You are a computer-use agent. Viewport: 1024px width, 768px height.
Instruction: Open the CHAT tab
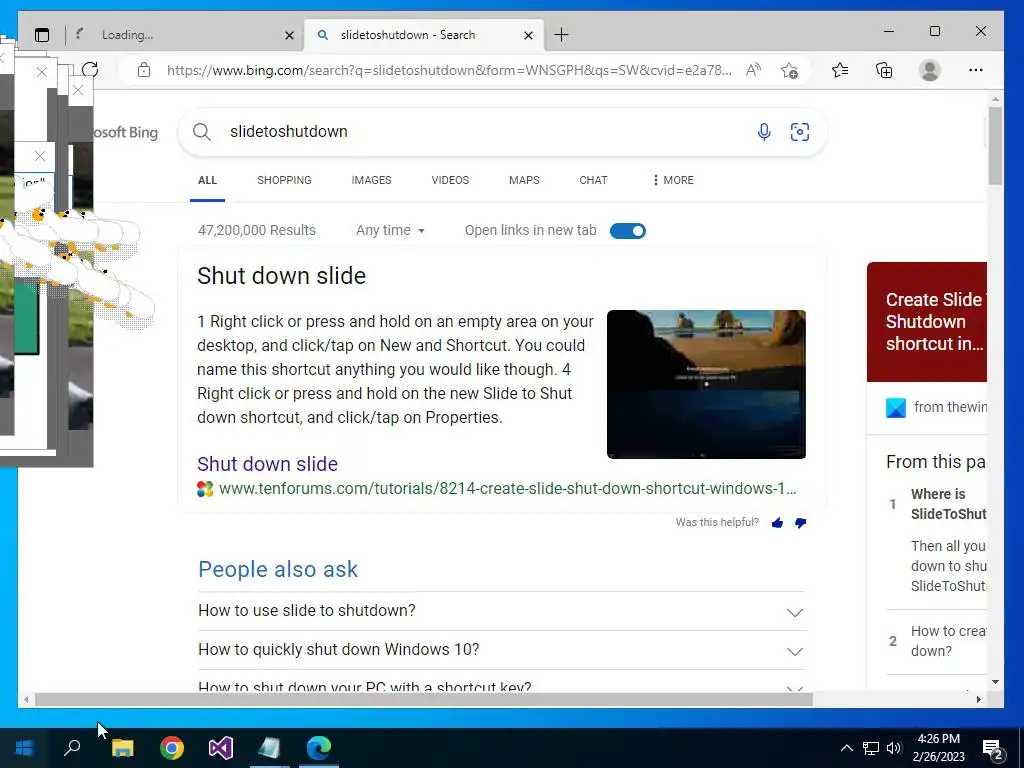pyautogui.click(x=593, y=180)
